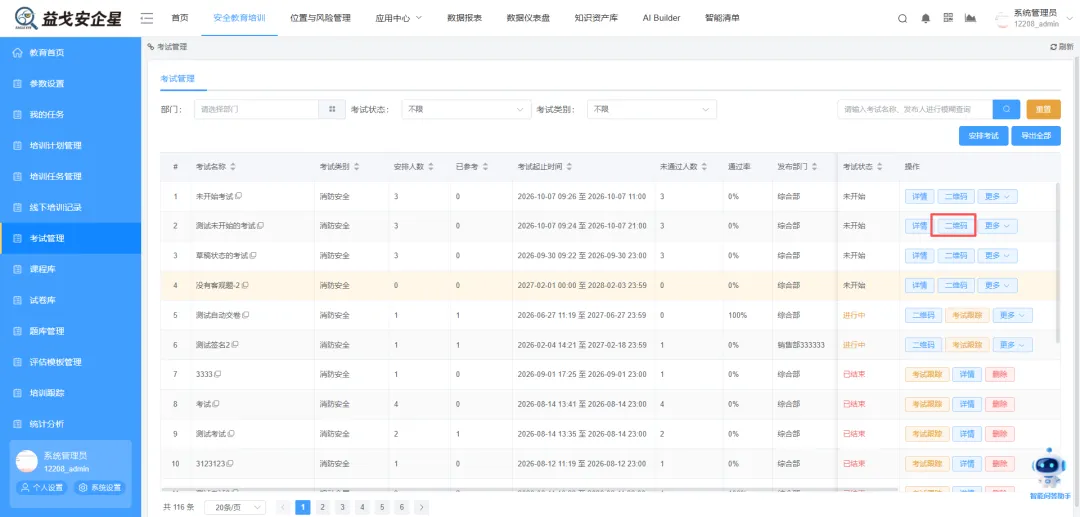Open 数据报表 top menu
1080x517 pixels.
(x=464, y=18)
